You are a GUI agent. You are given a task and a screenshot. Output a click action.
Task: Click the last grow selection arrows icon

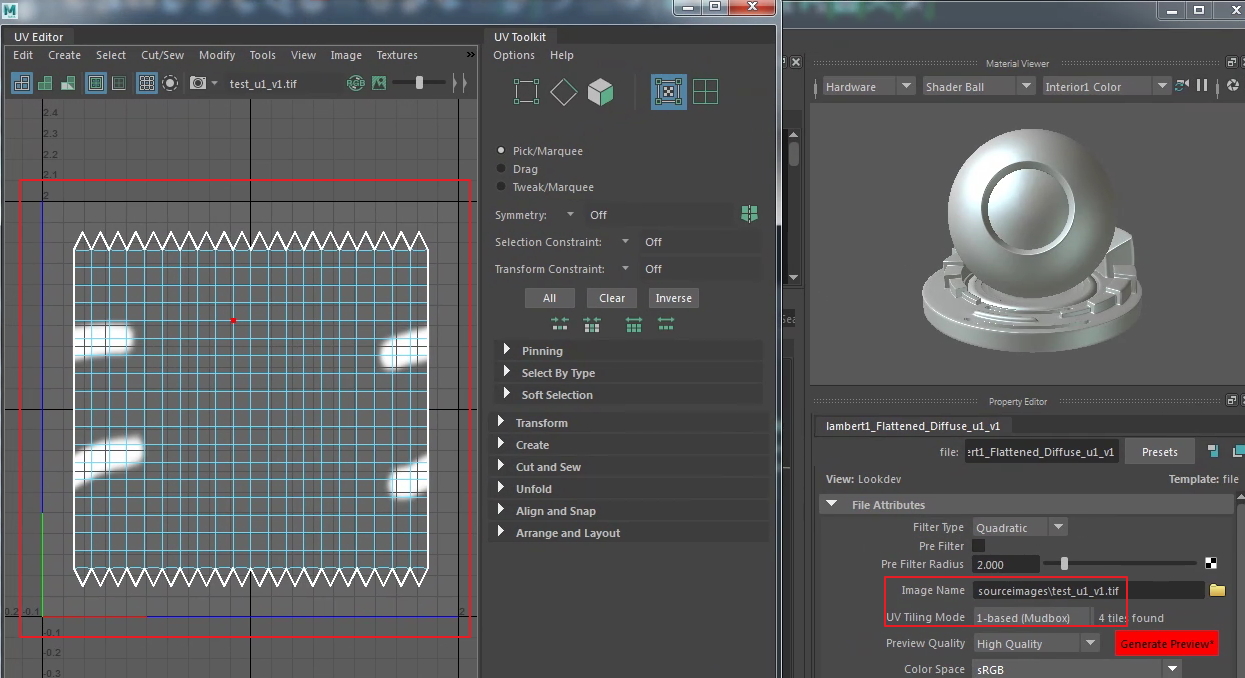pos(666,324)
